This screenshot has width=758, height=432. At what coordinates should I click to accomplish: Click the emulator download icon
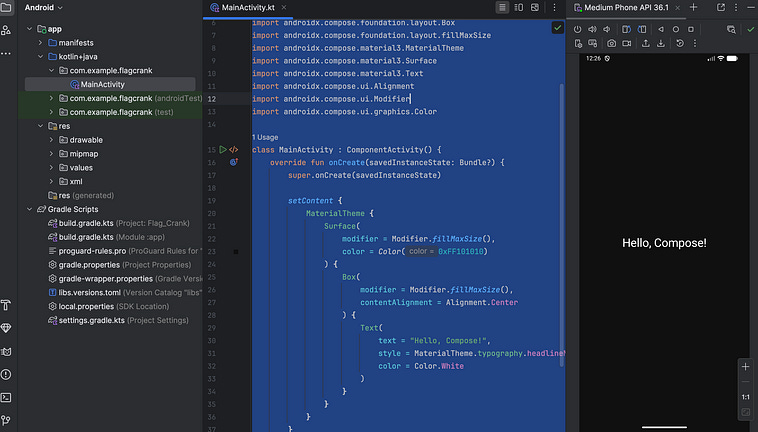pos(661,43)
